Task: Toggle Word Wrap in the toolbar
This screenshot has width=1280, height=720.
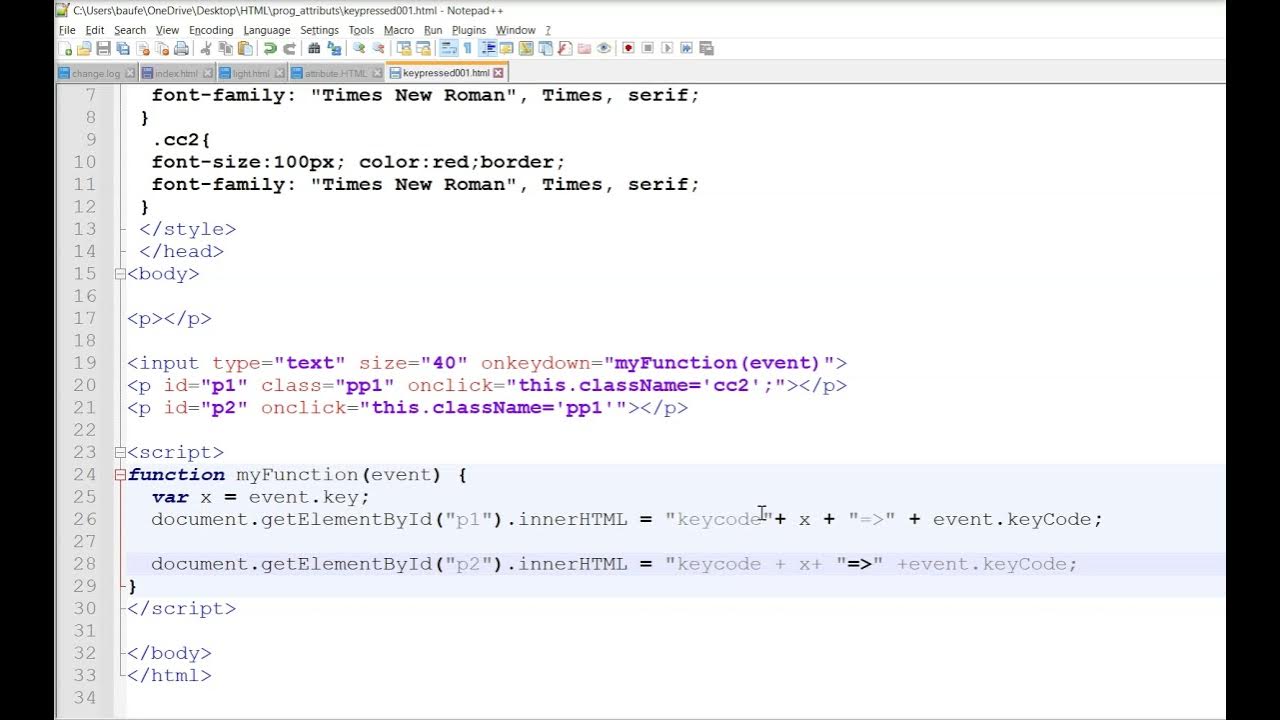Action: point(448,48)
